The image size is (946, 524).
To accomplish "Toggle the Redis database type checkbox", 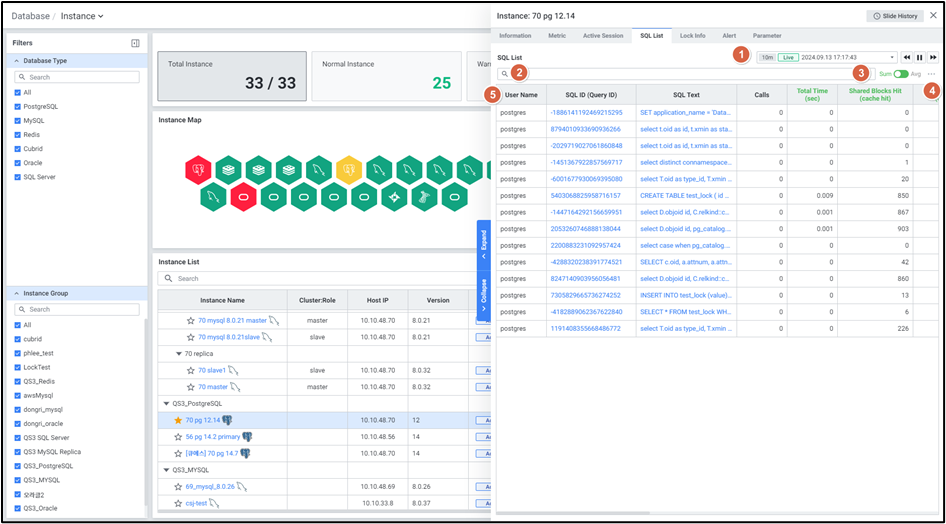I will [x=17, y=134].
